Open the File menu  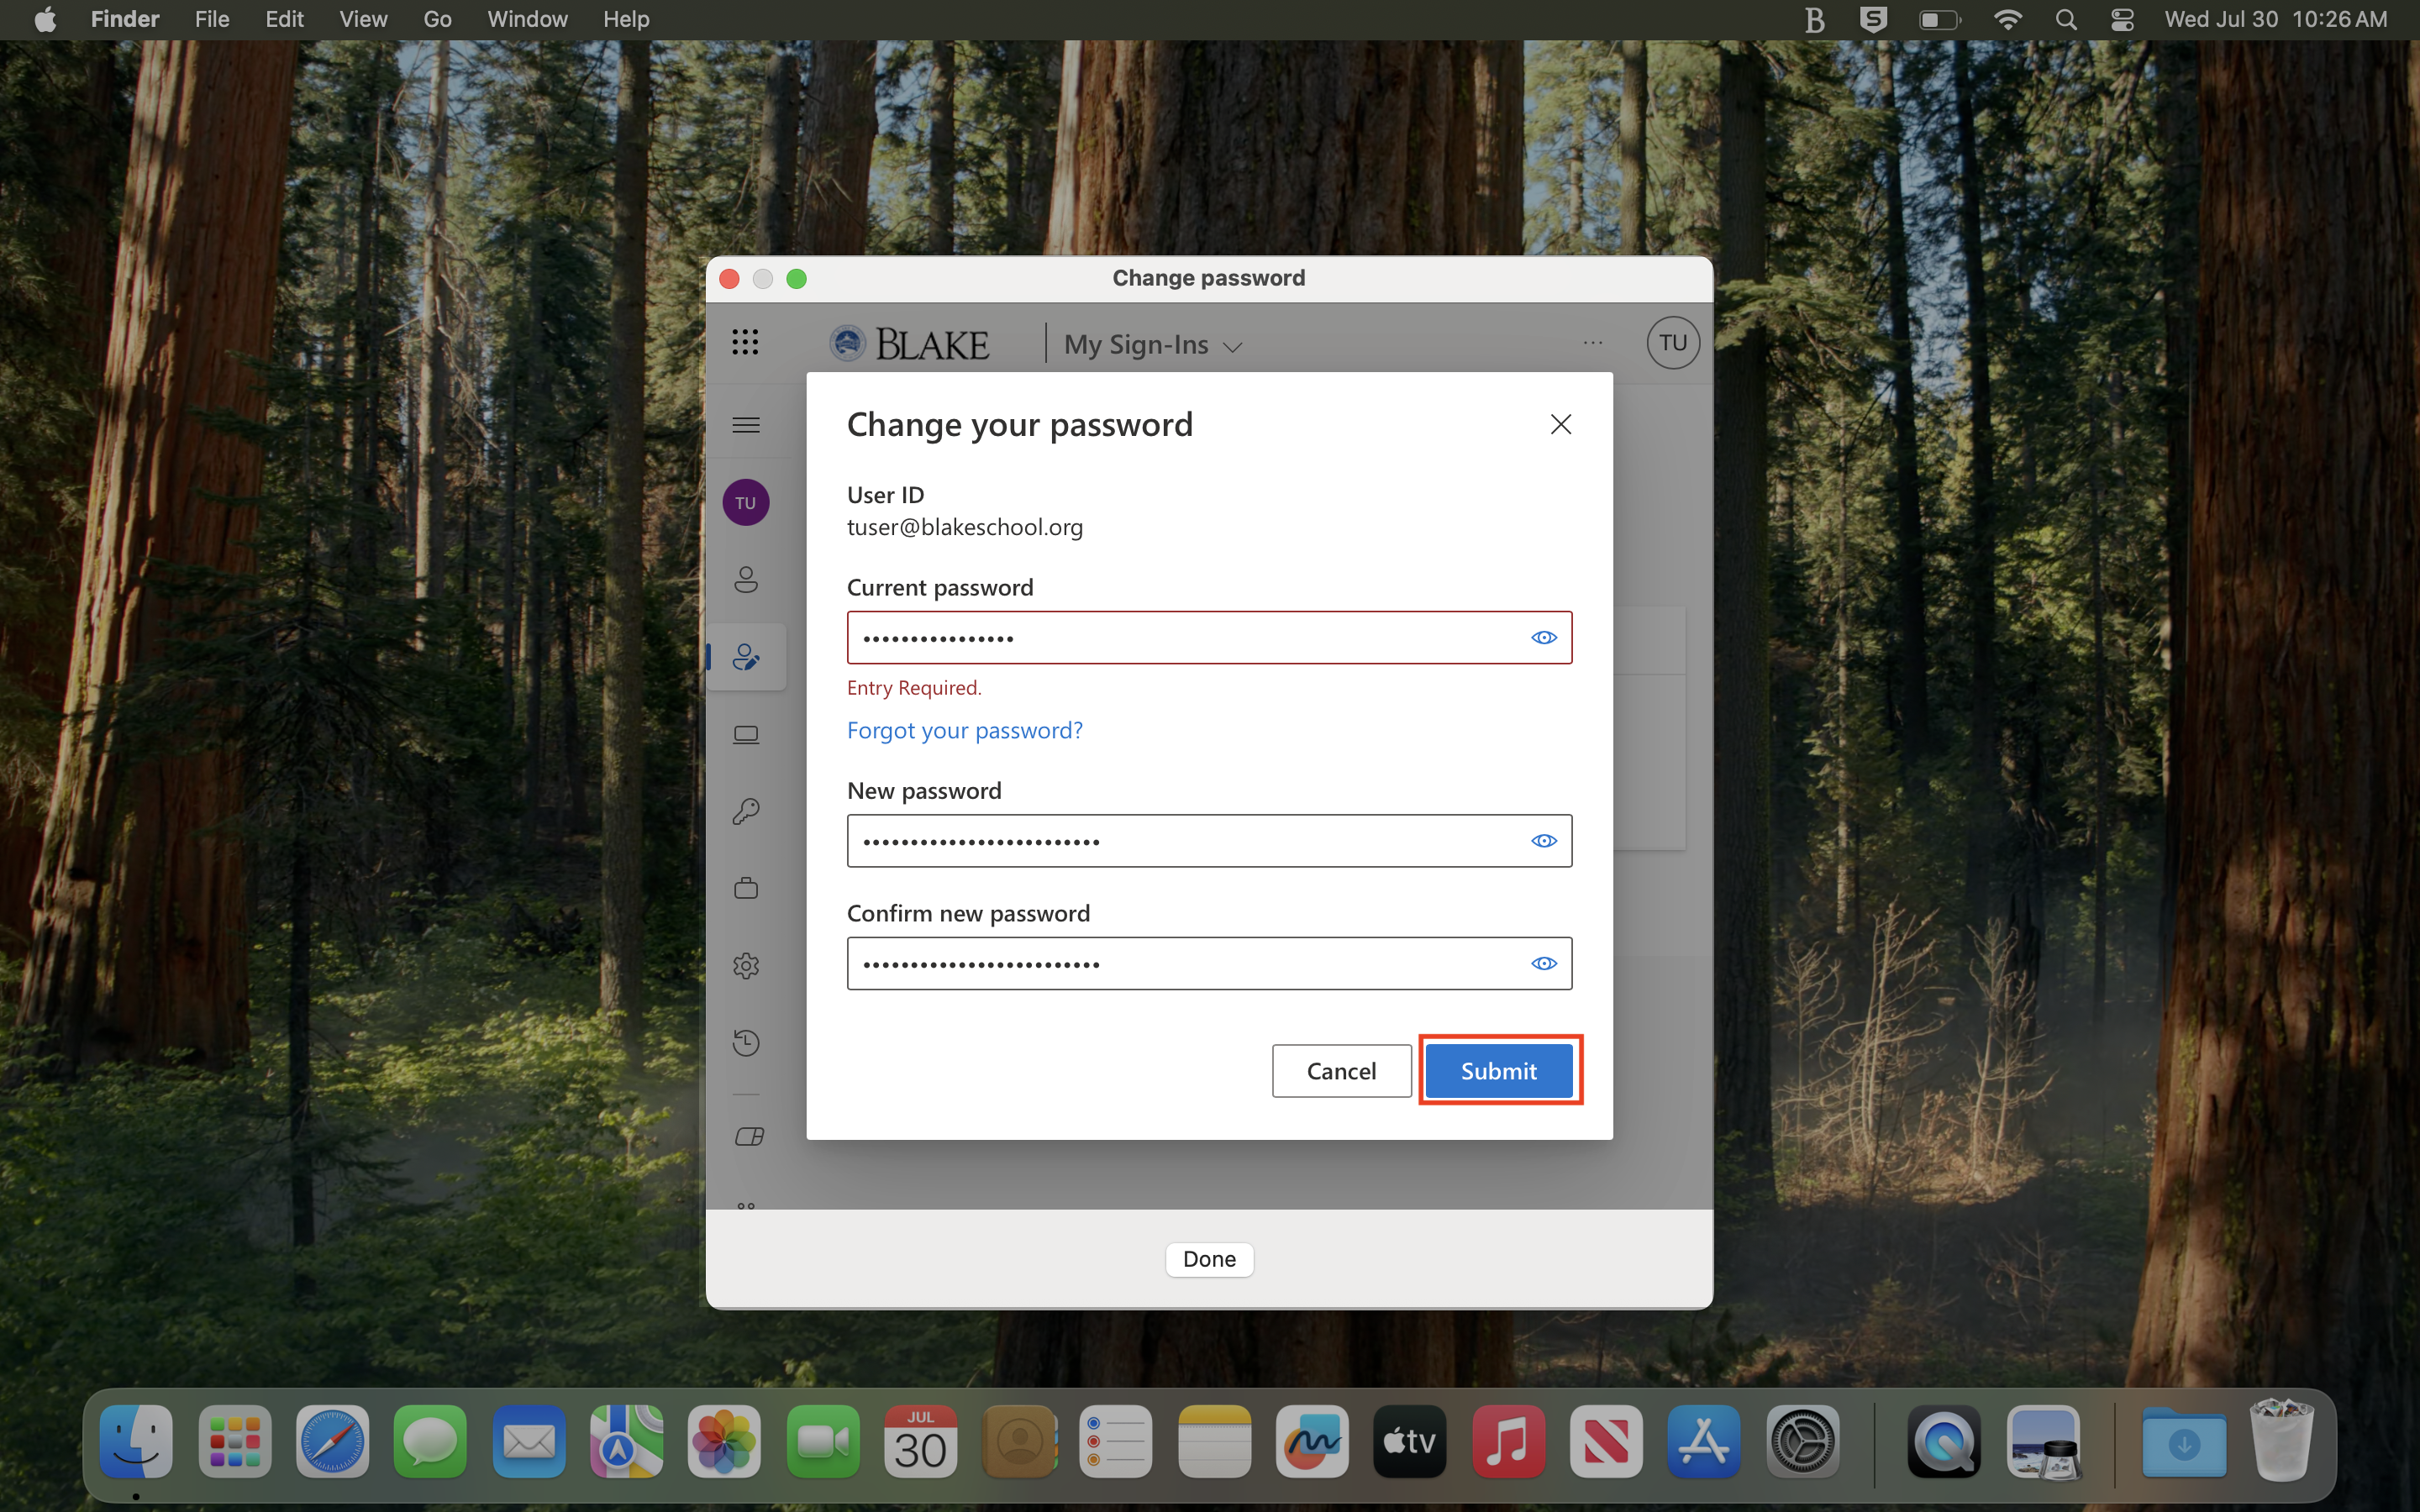click(x=212, y=19)
